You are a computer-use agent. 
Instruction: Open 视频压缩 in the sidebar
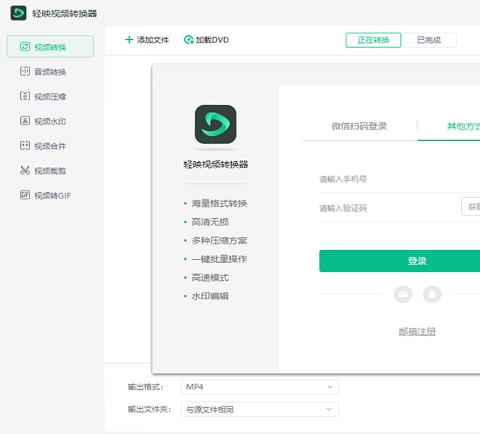[x=50, y=96]
